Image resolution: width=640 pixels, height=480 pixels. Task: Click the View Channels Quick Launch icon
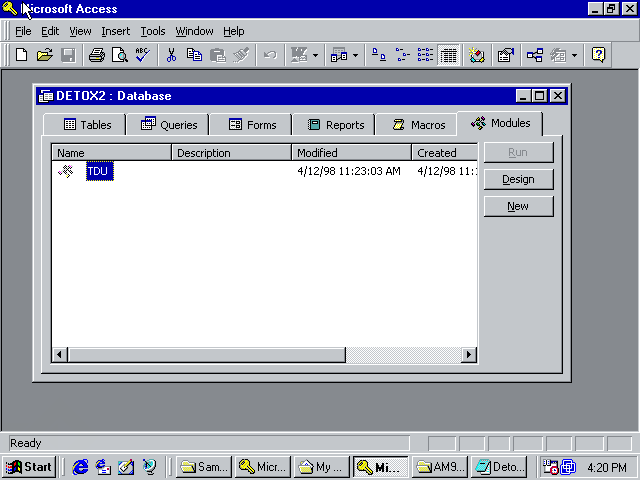click(x=149, y=467)
